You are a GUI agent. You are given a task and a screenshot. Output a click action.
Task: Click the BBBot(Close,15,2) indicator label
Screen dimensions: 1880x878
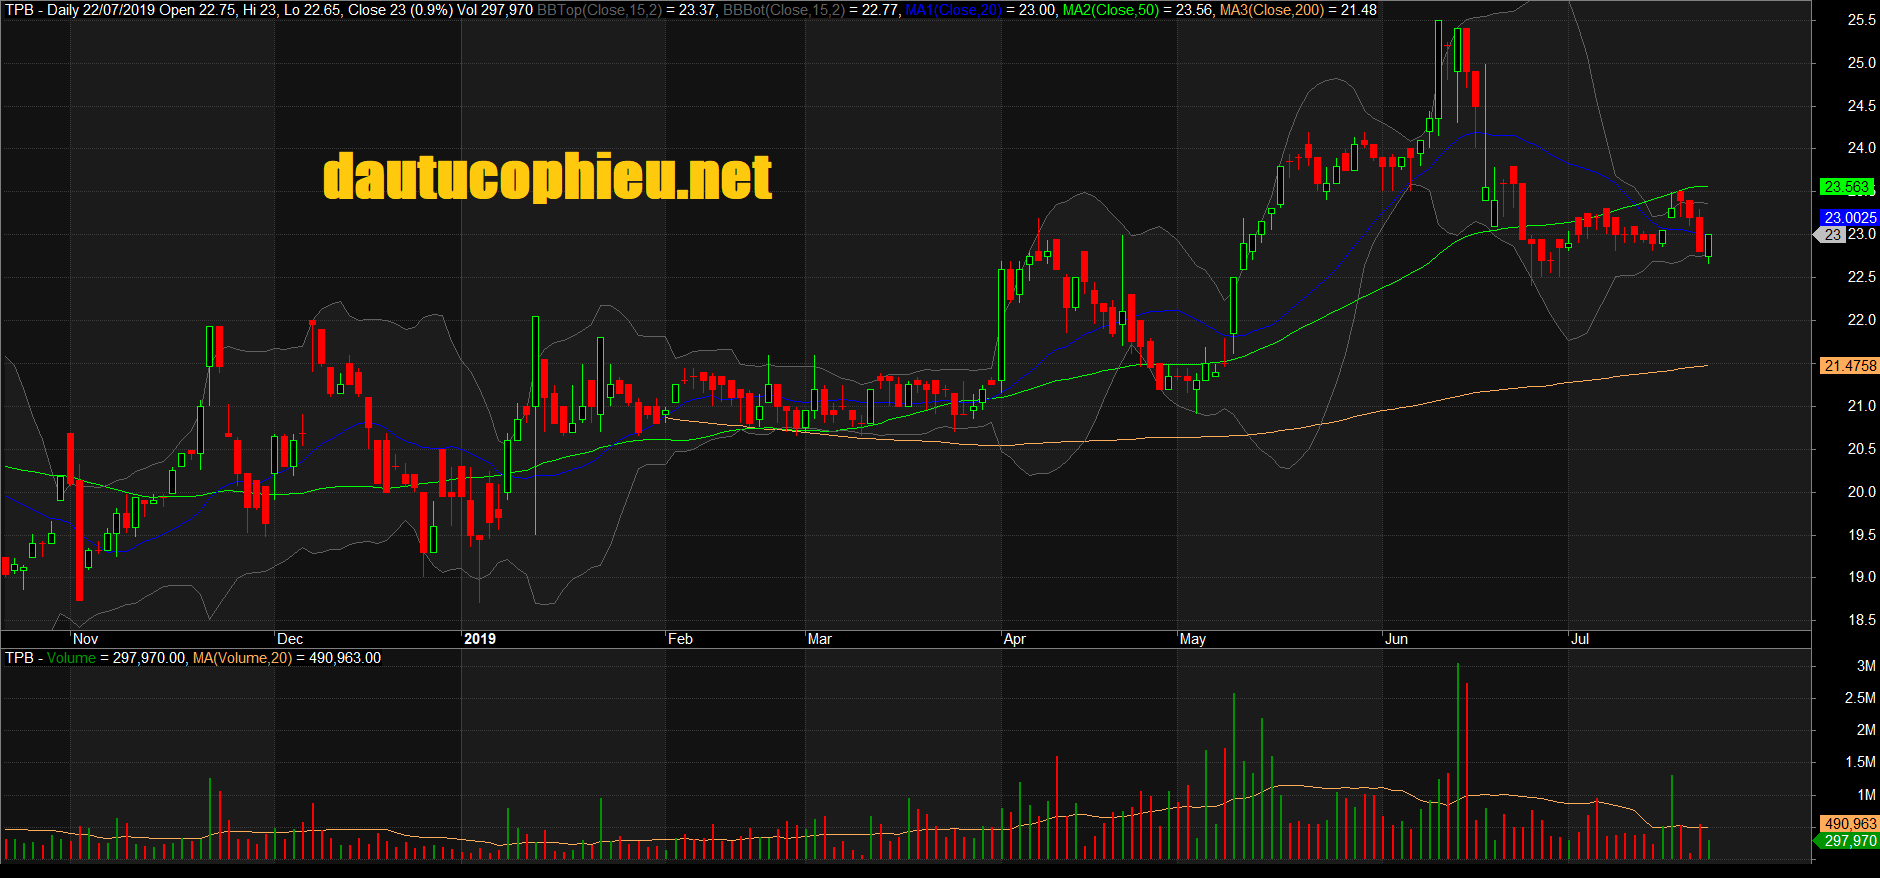tap(783, 10)
